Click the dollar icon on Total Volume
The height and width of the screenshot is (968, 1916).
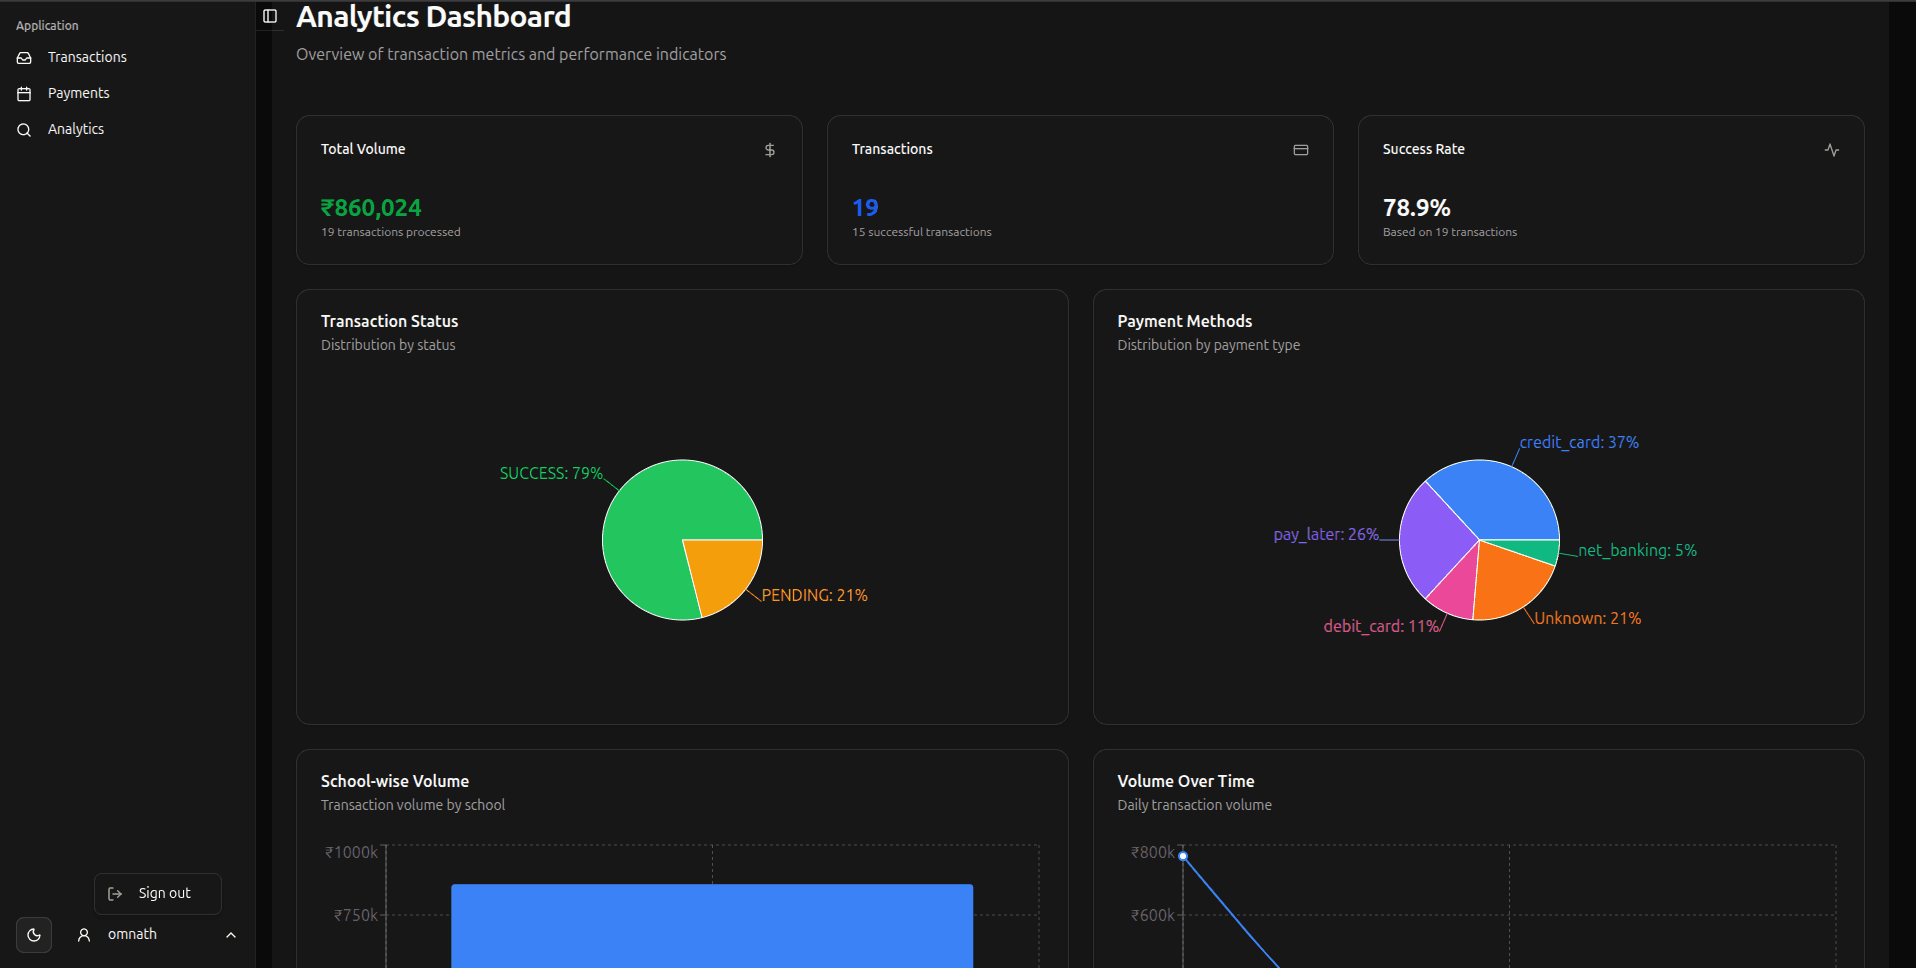click(770, 150)
